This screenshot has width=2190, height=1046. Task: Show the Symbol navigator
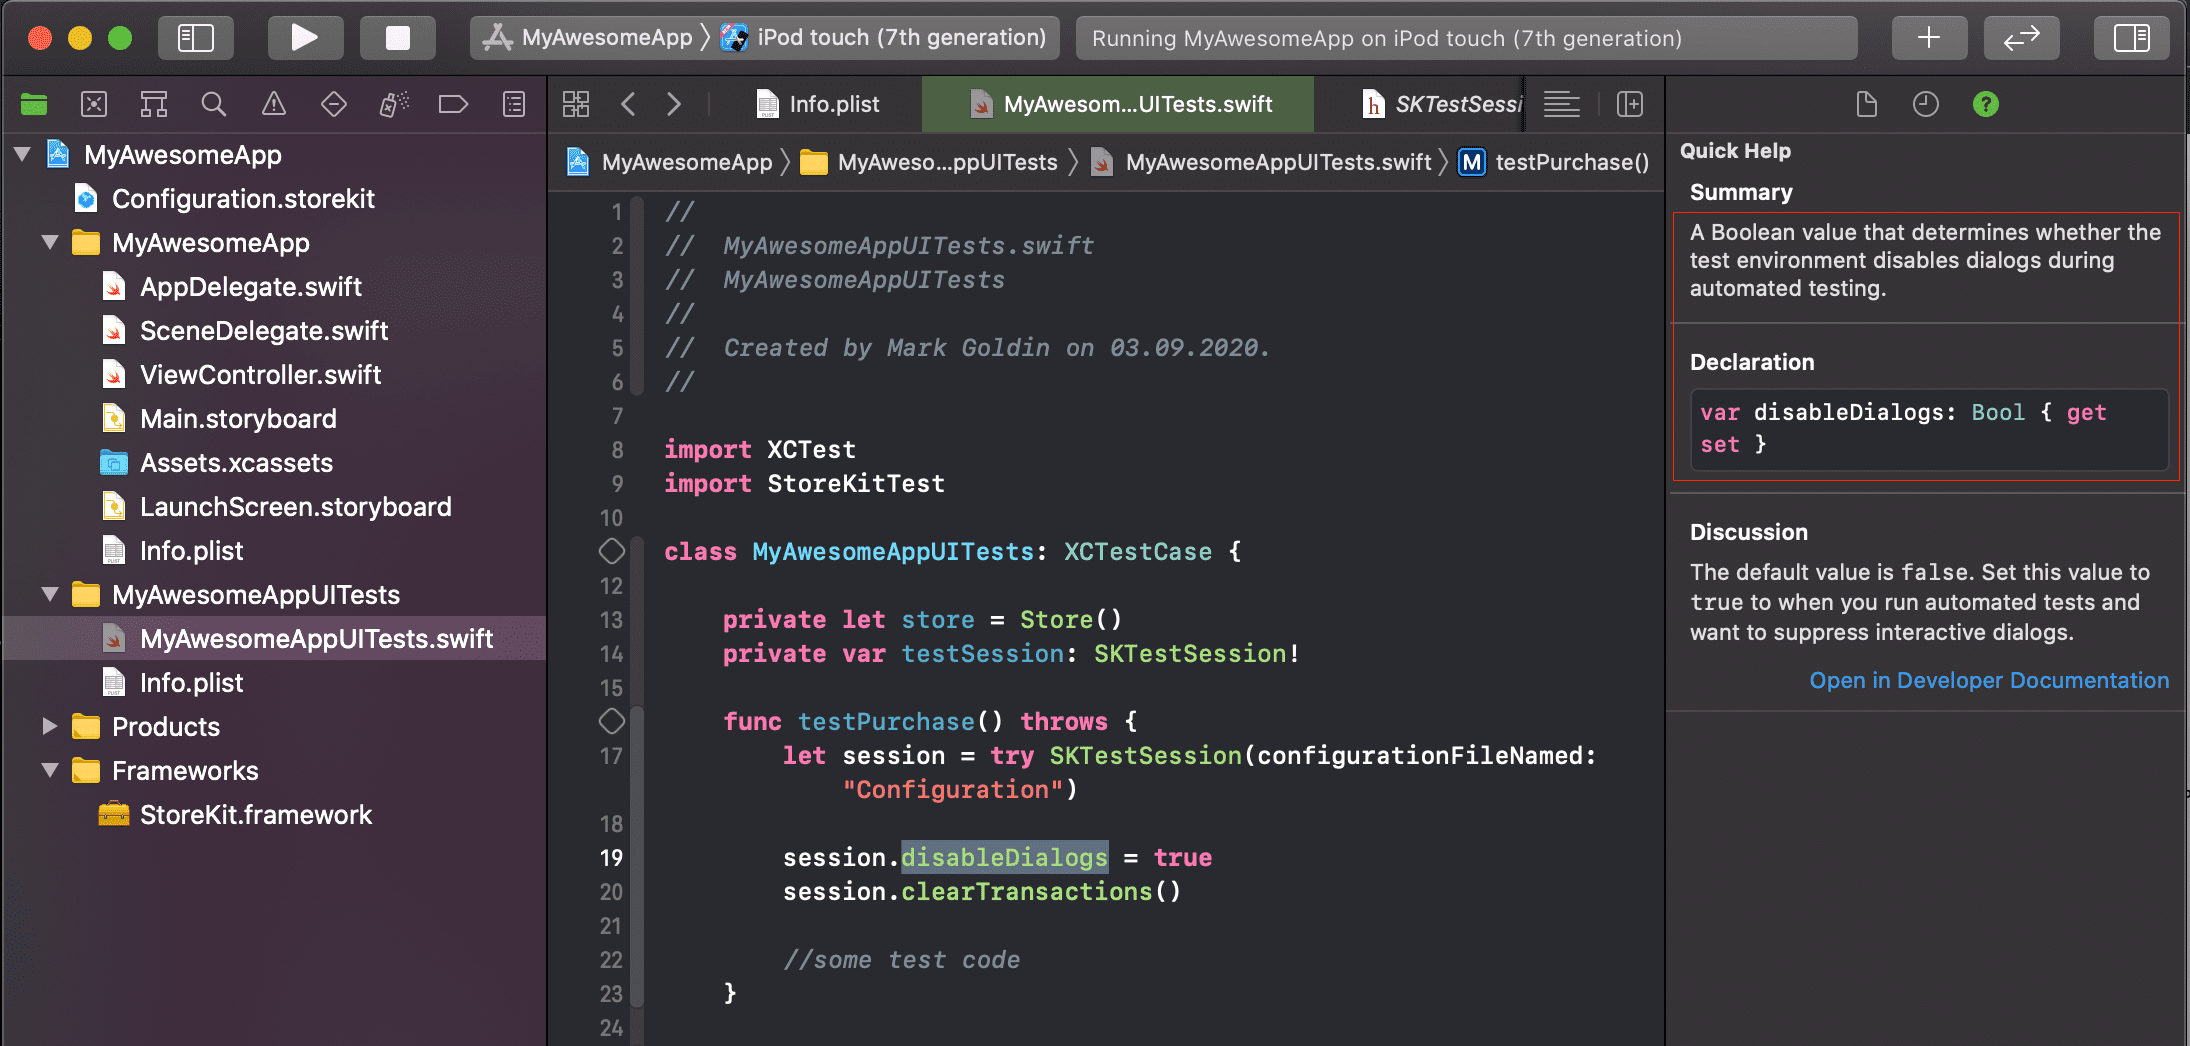(x=154, y=104)
